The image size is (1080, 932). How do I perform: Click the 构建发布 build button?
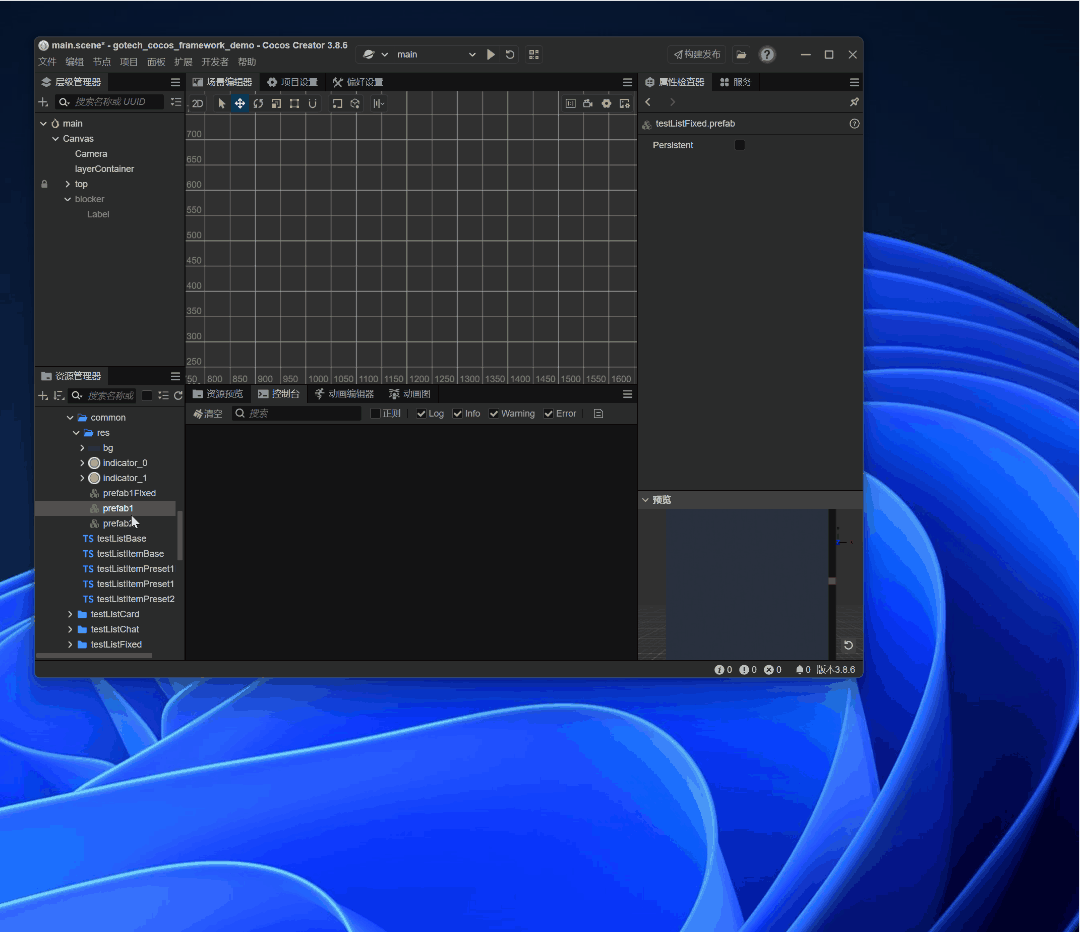[x=696, y=54]
